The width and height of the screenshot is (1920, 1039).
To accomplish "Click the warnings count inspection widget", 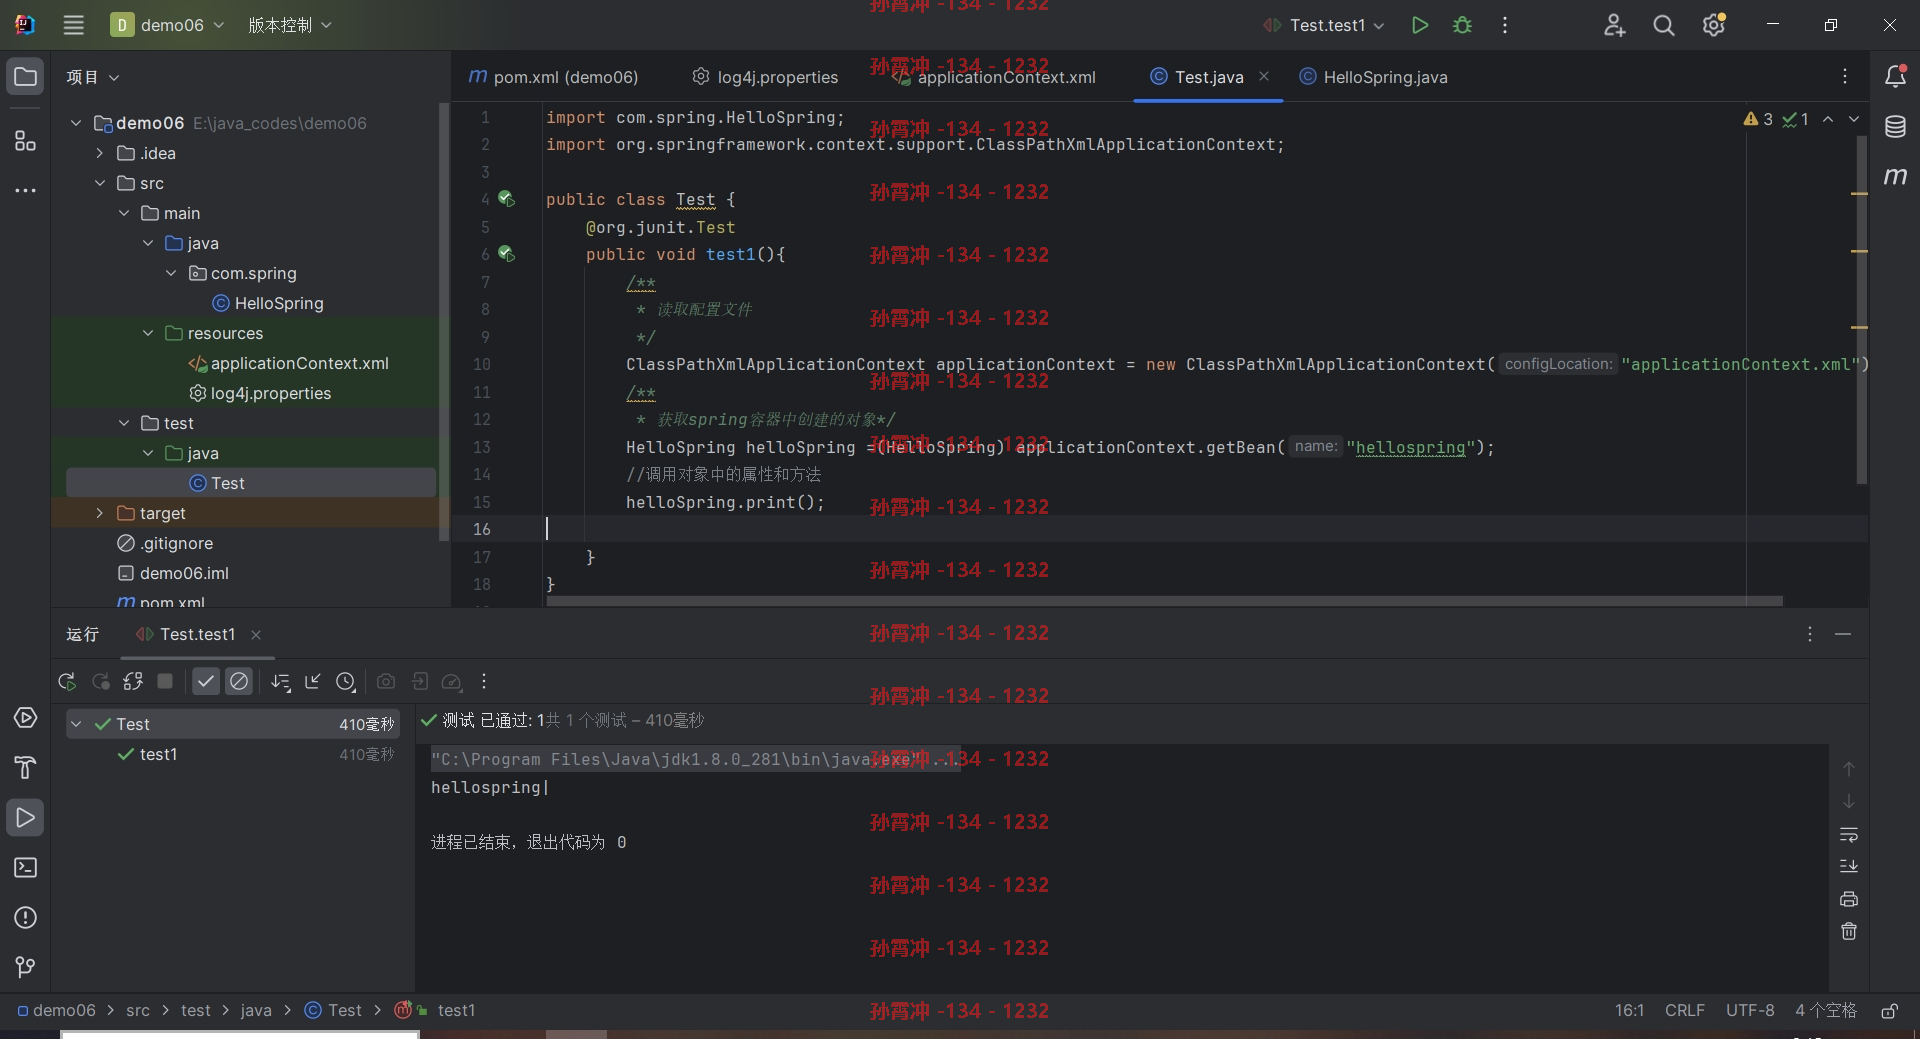I will pos(1758,119).
